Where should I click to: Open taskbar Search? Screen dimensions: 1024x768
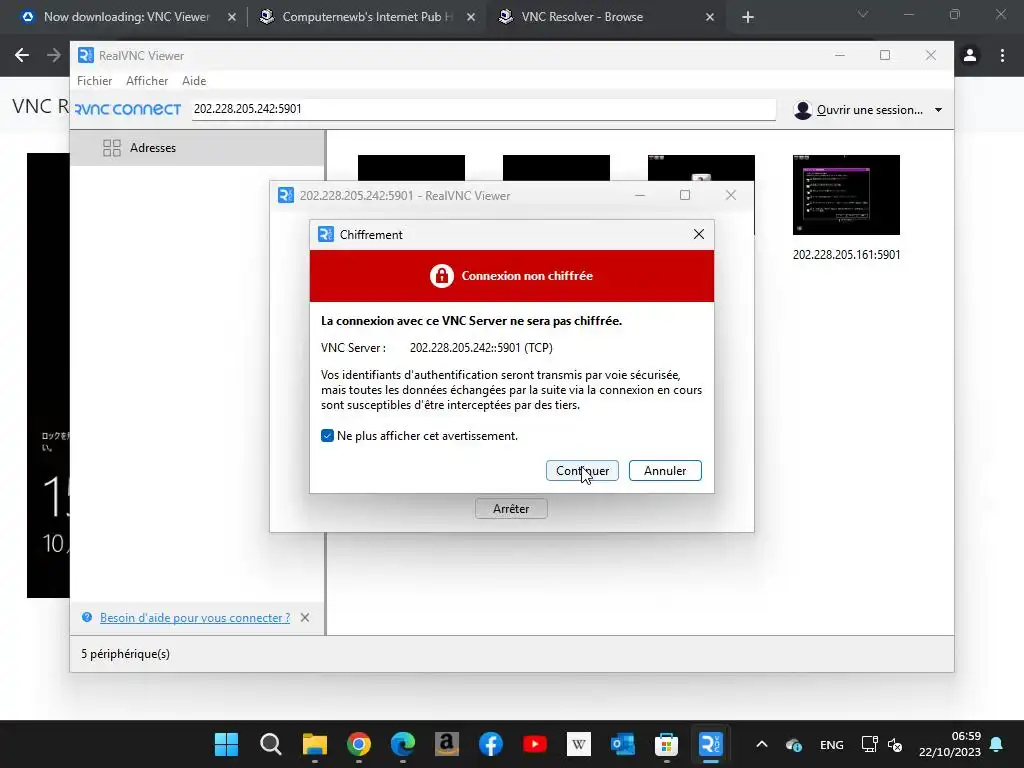[x=270, y=744]
